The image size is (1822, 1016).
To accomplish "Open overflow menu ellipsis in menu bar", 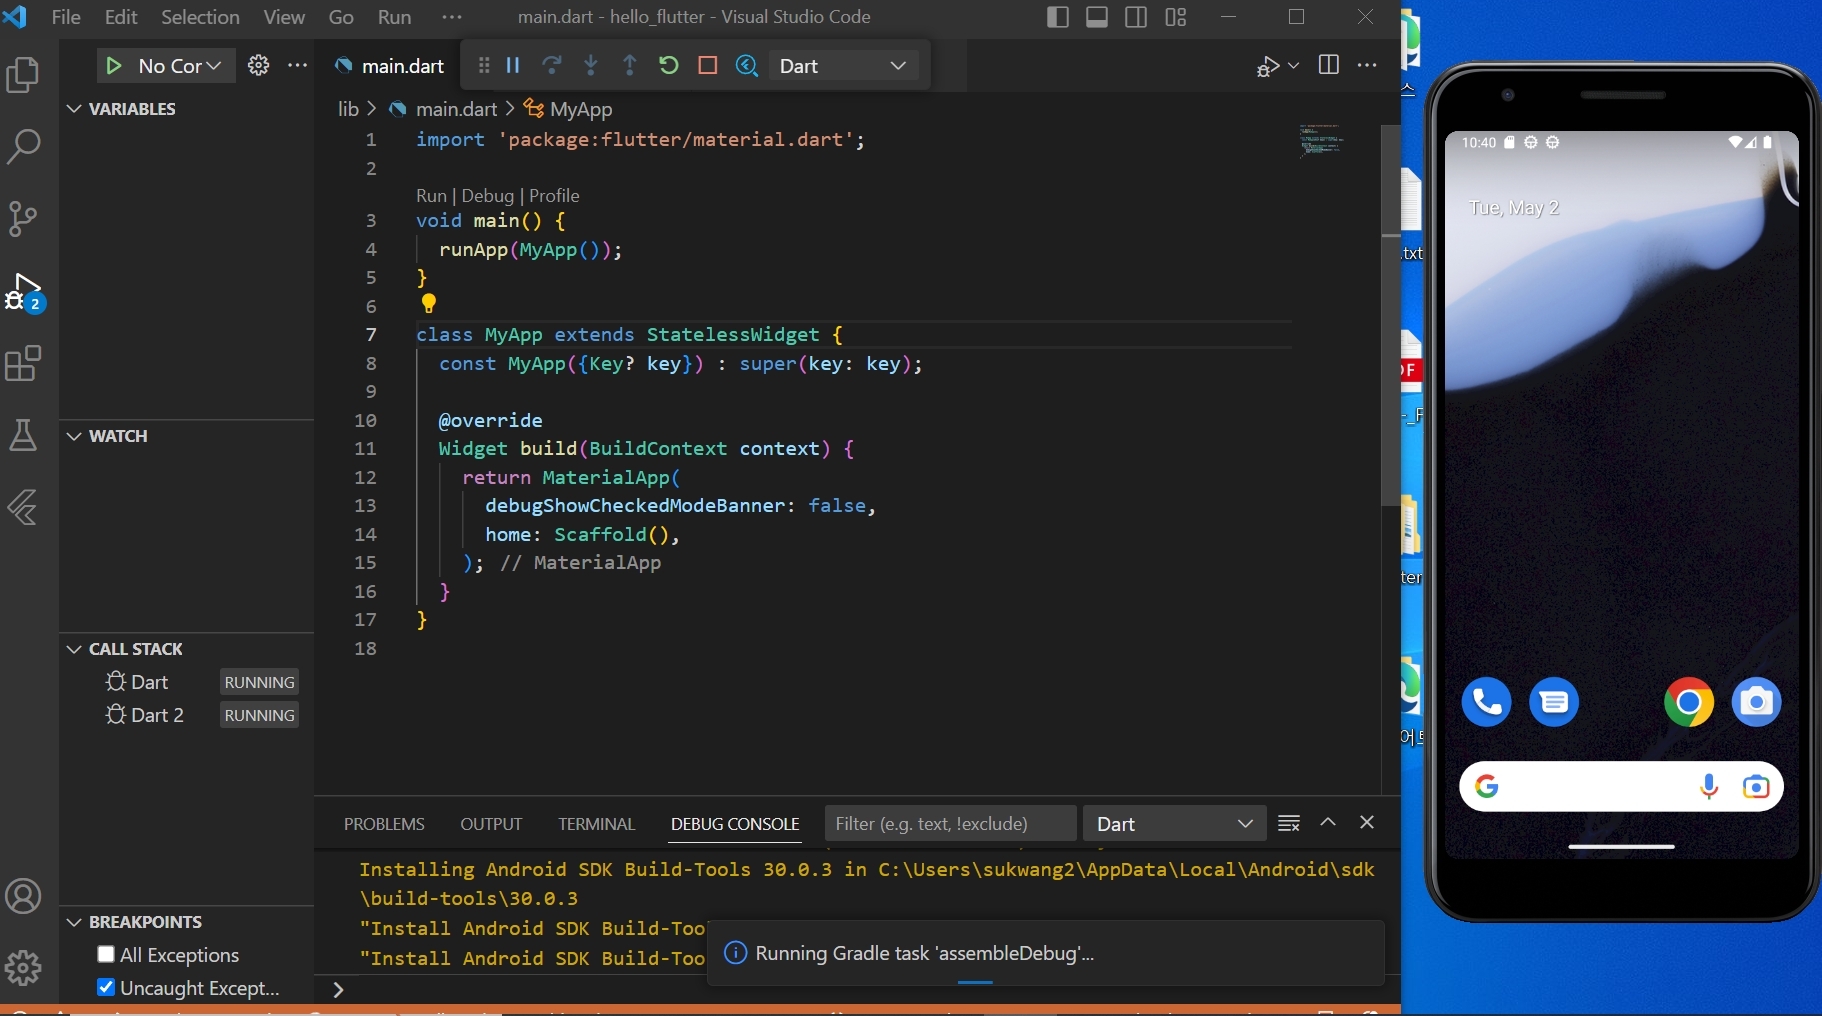I will point(452,17).
